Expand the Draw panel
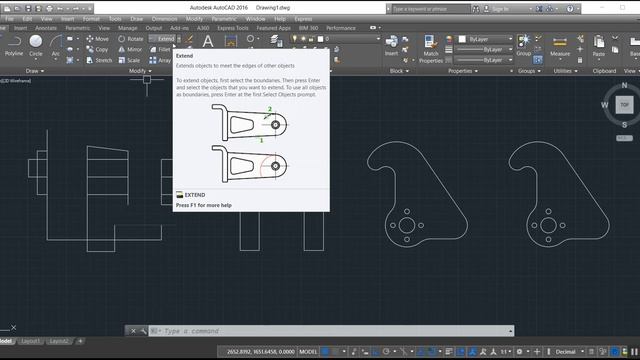Screen dimensions: 640x360 point(35,71)
